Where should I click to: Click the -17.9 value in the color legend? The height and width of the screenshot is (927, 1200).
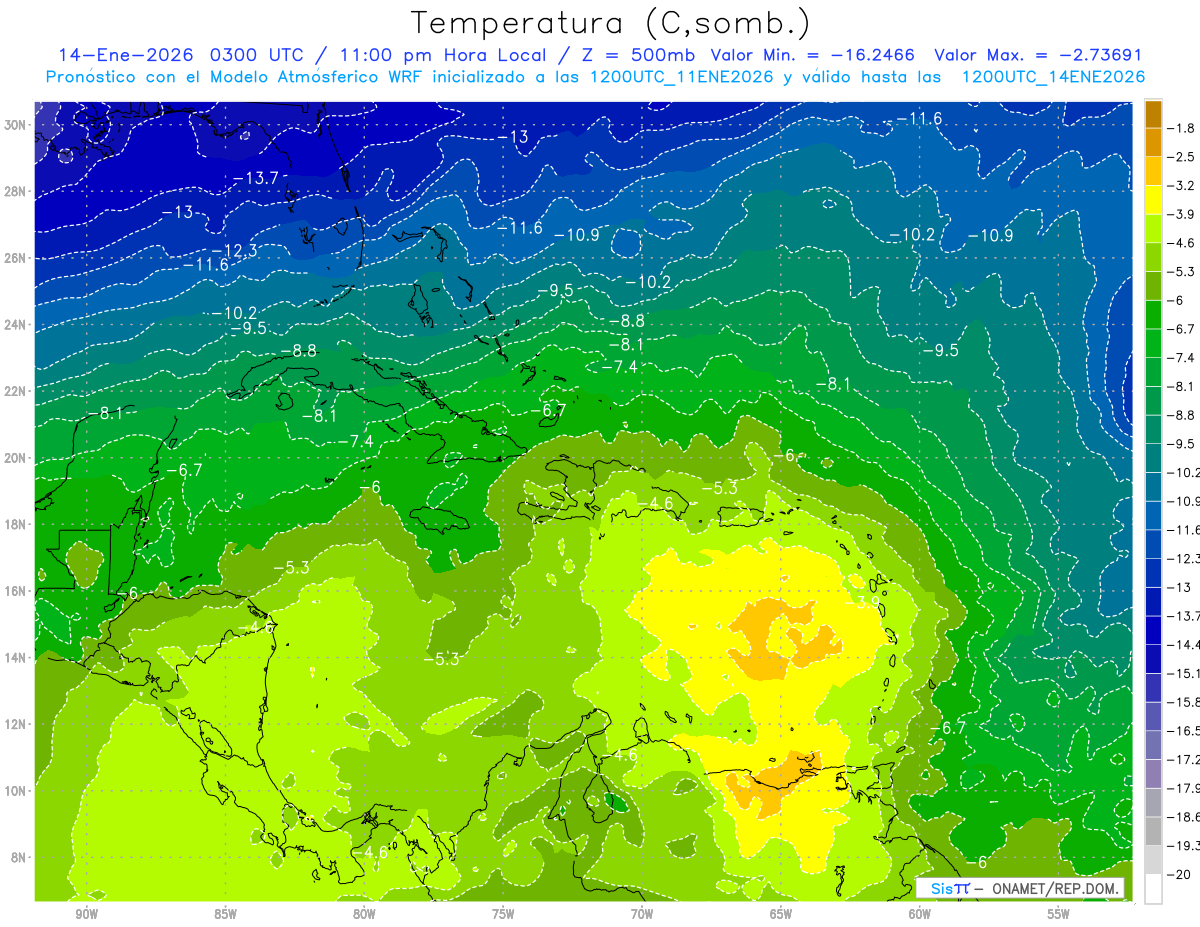click(x=1183, y=788)
